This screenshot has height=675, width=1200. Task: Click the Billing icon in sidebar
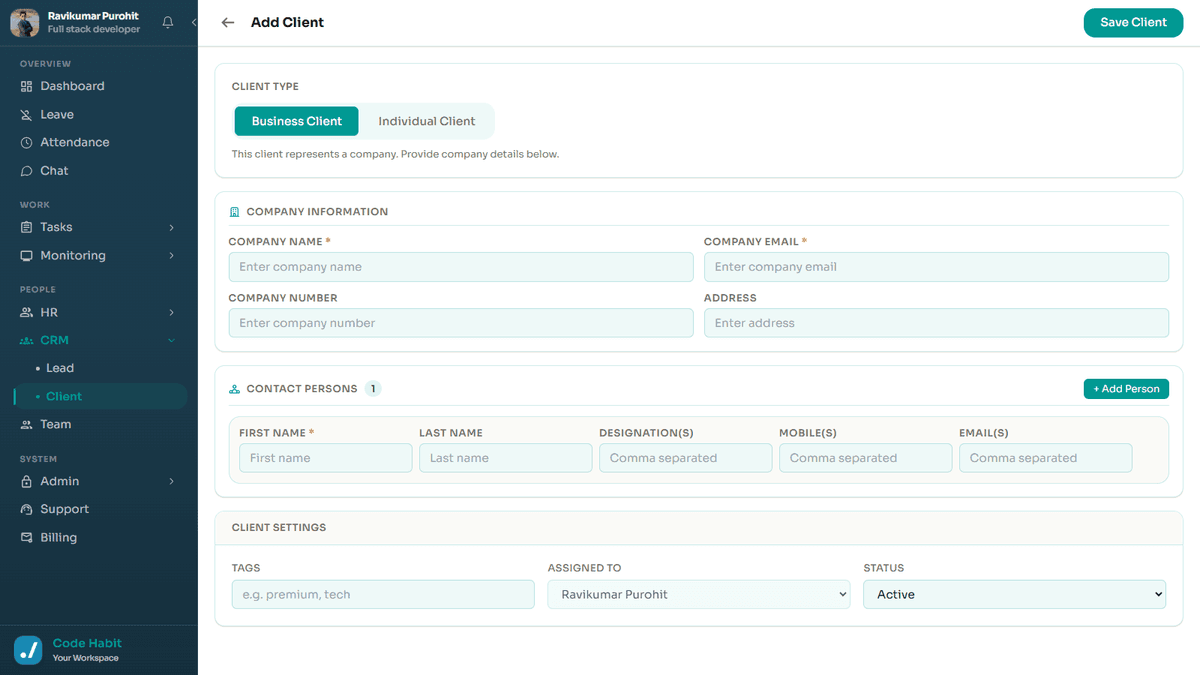[27, 538]
